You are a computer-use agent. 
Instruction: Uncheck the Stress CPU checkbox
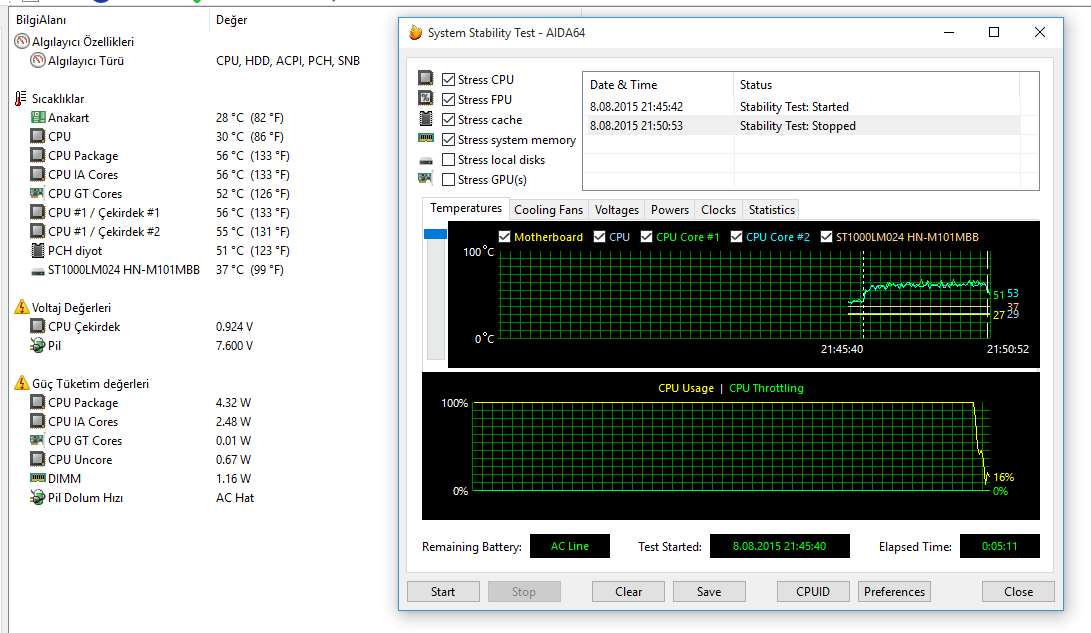[x=449, y=79]
